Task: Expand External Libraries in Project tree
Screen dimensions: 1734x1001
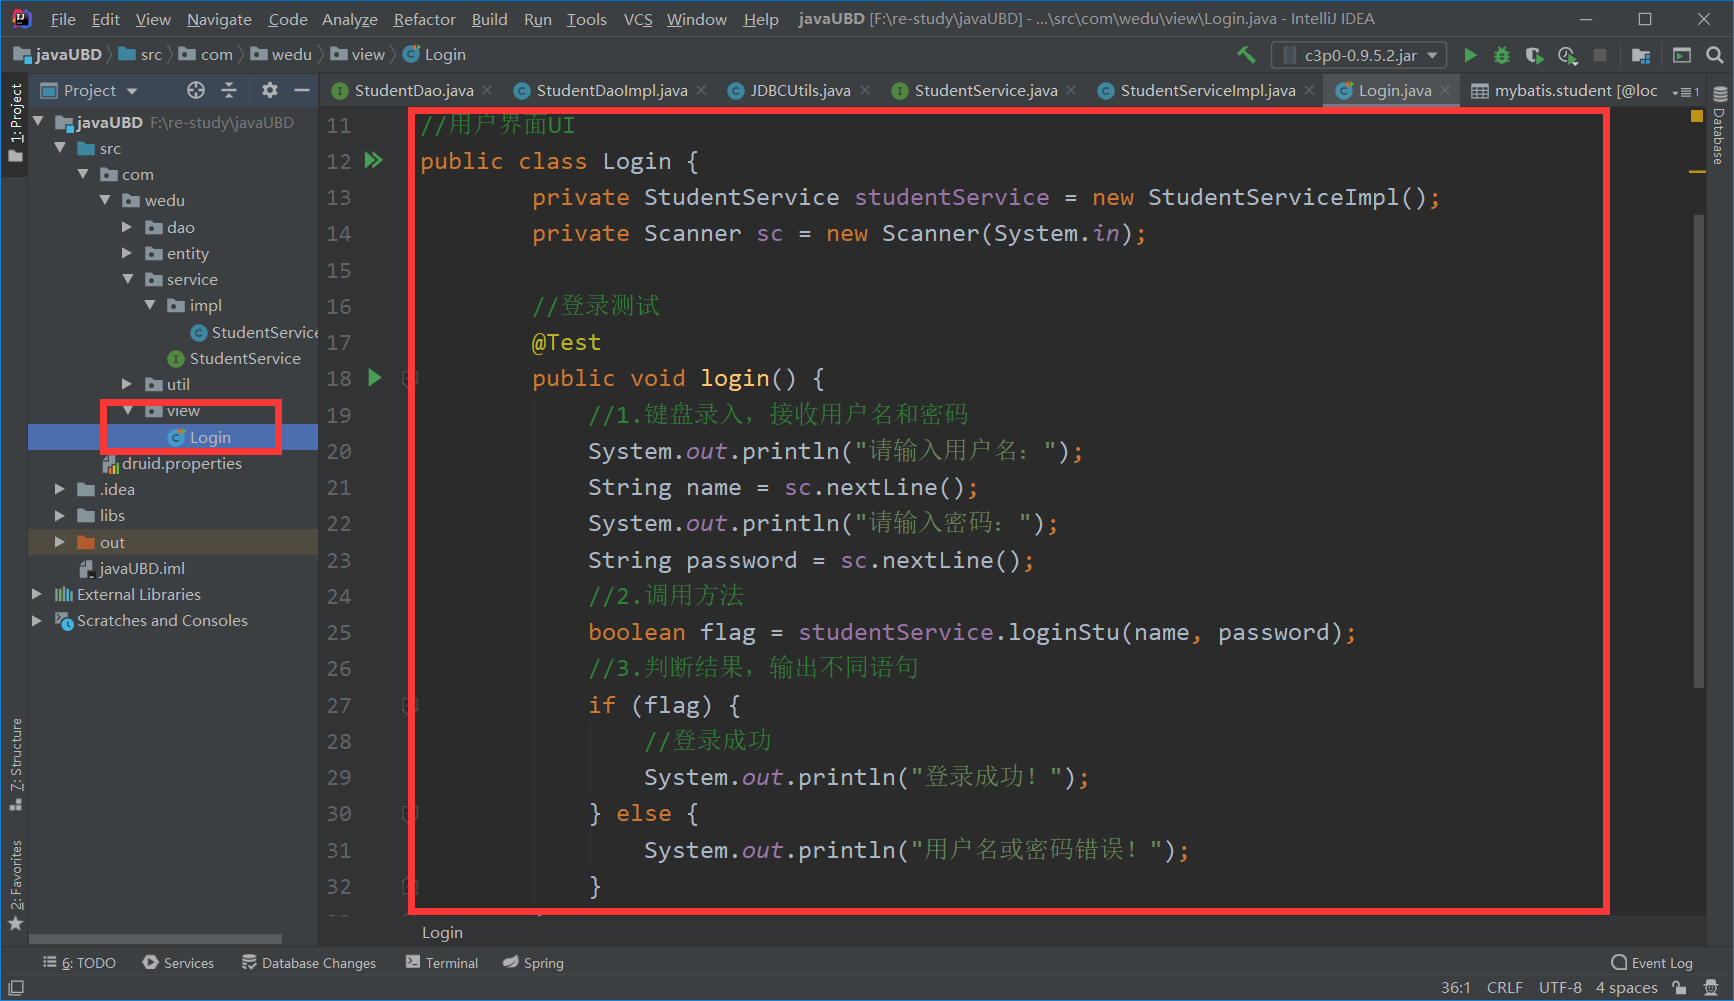Action: click(x=37, y=594)
